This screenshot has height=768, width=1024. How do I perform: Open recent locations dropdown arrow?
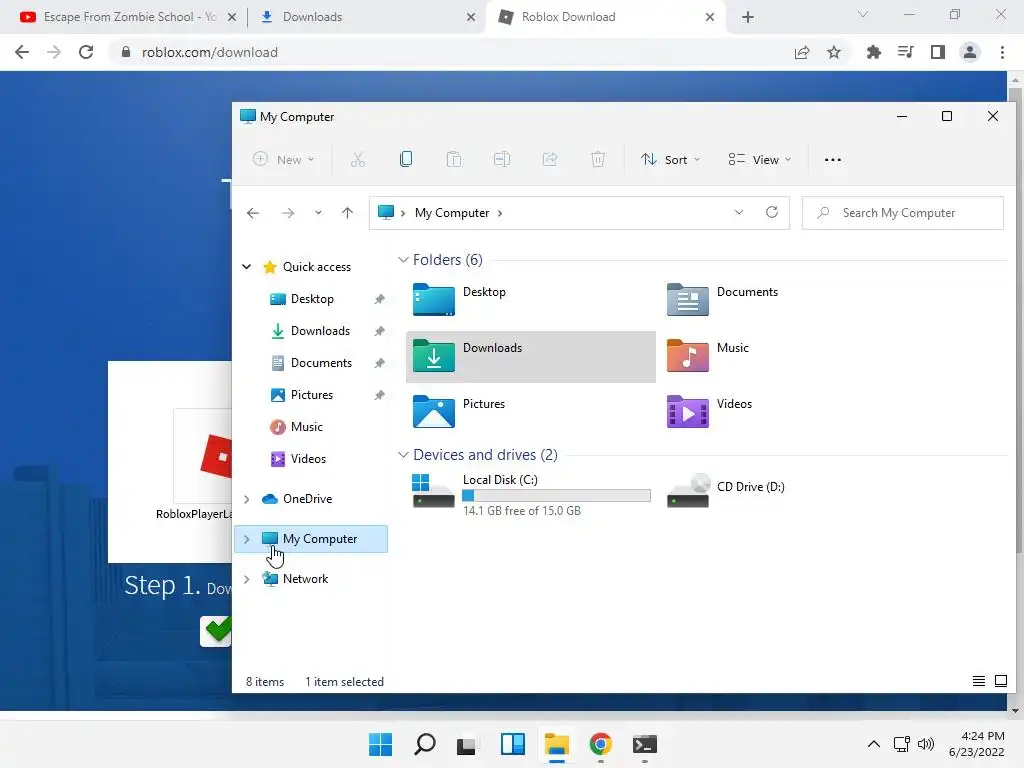[x=318, y=213]
